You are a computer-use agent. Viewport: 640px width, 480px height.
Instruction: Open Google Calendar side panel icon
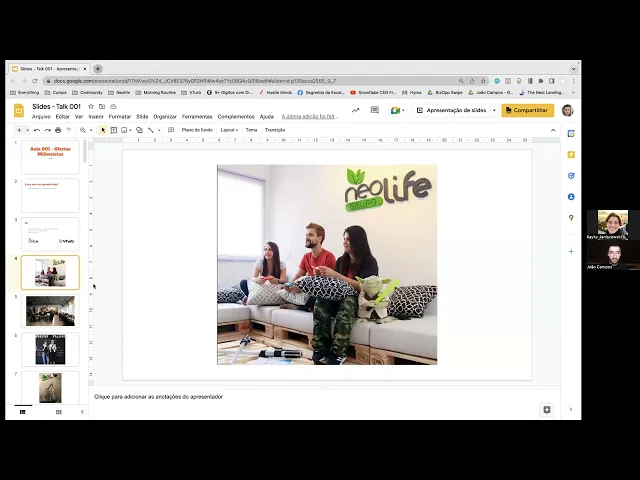click(x=571, y=133)
